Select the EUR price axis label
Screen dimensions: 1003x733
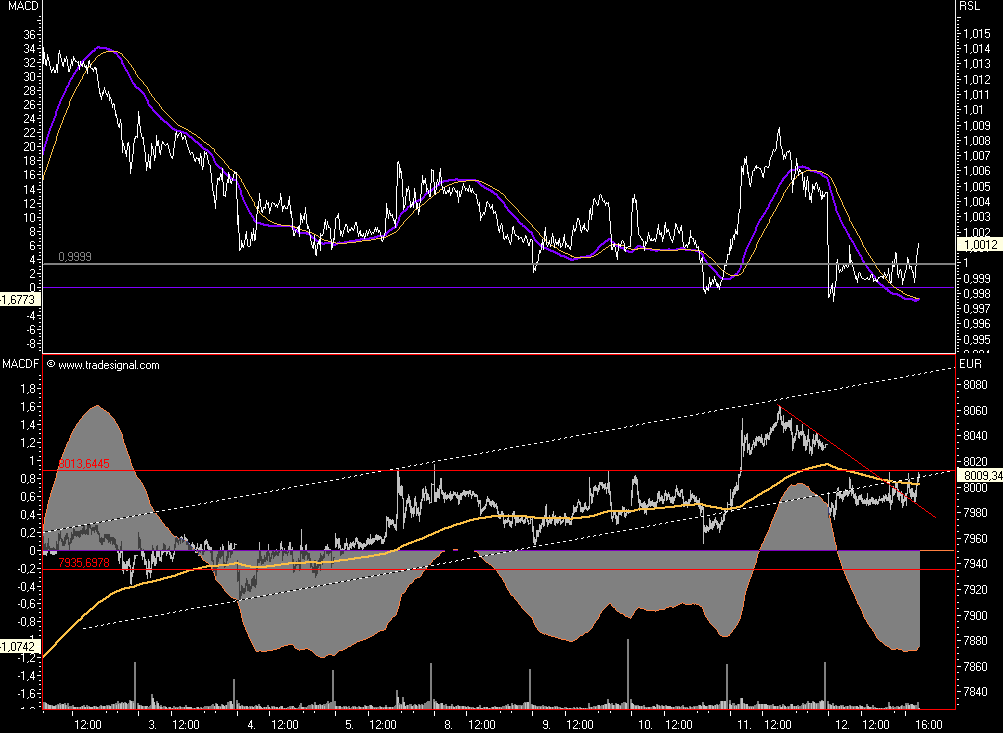(x=970, y=365)
